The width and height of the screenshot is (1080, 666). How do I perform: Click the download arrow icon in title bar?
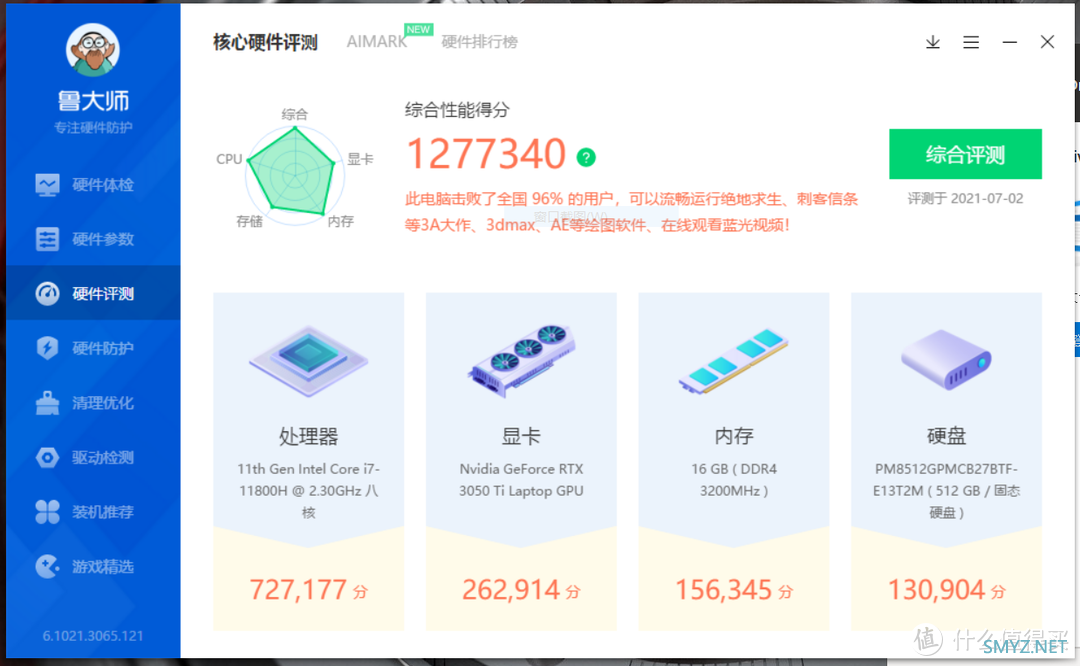point(933,42)
